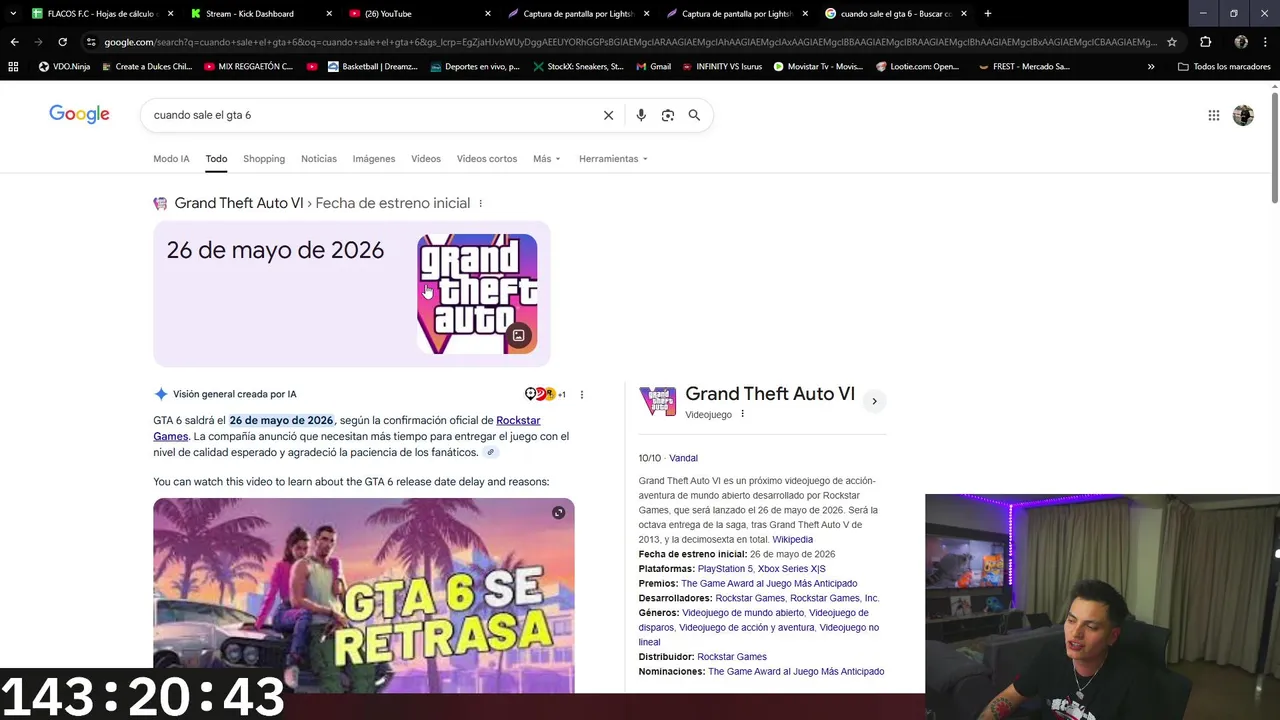Viewport: 1280px width, 720px height.
Task: Play the 'GTA 6 SE RETRASA' video thumbnail
Action: 364,595
